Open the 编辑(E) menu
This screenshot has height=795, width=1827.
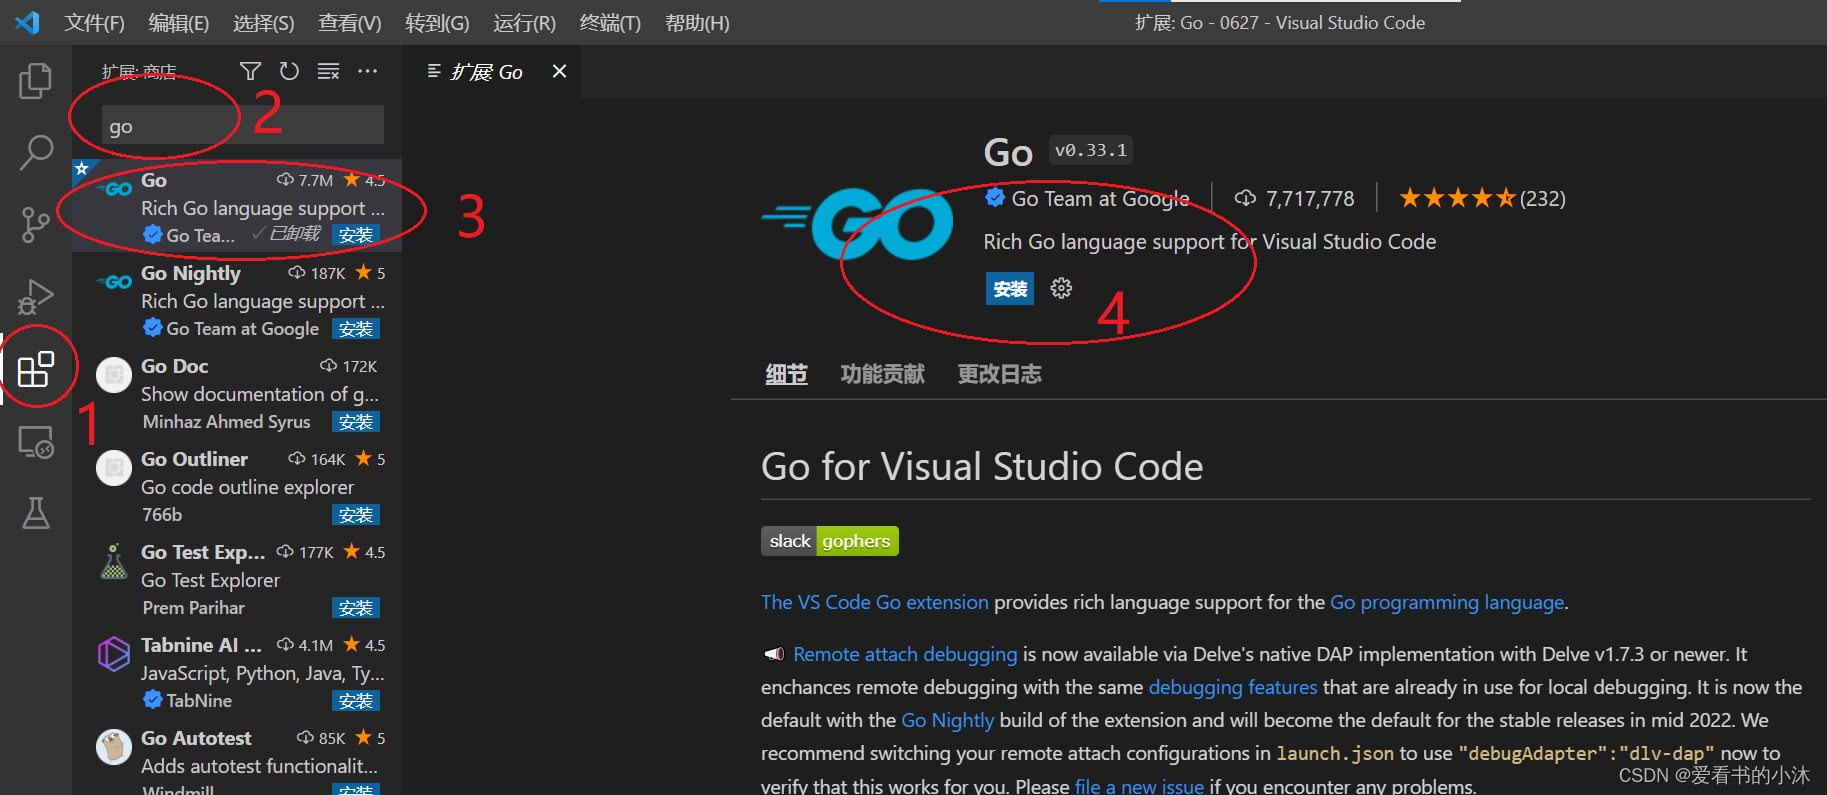pyautogui.click(x=179, y=23)
